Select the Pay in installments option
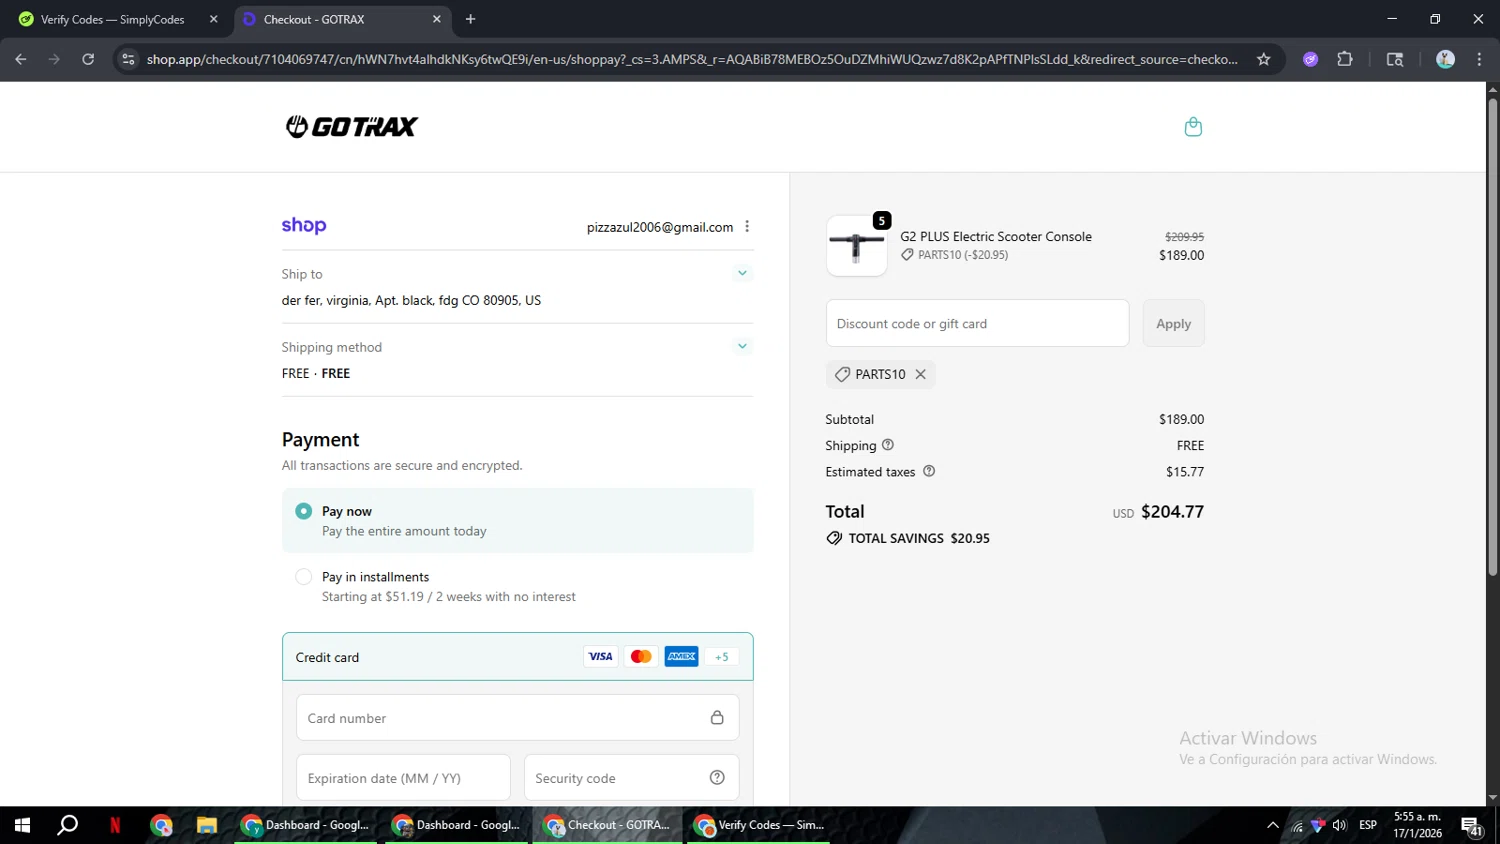 pos(518,586)
